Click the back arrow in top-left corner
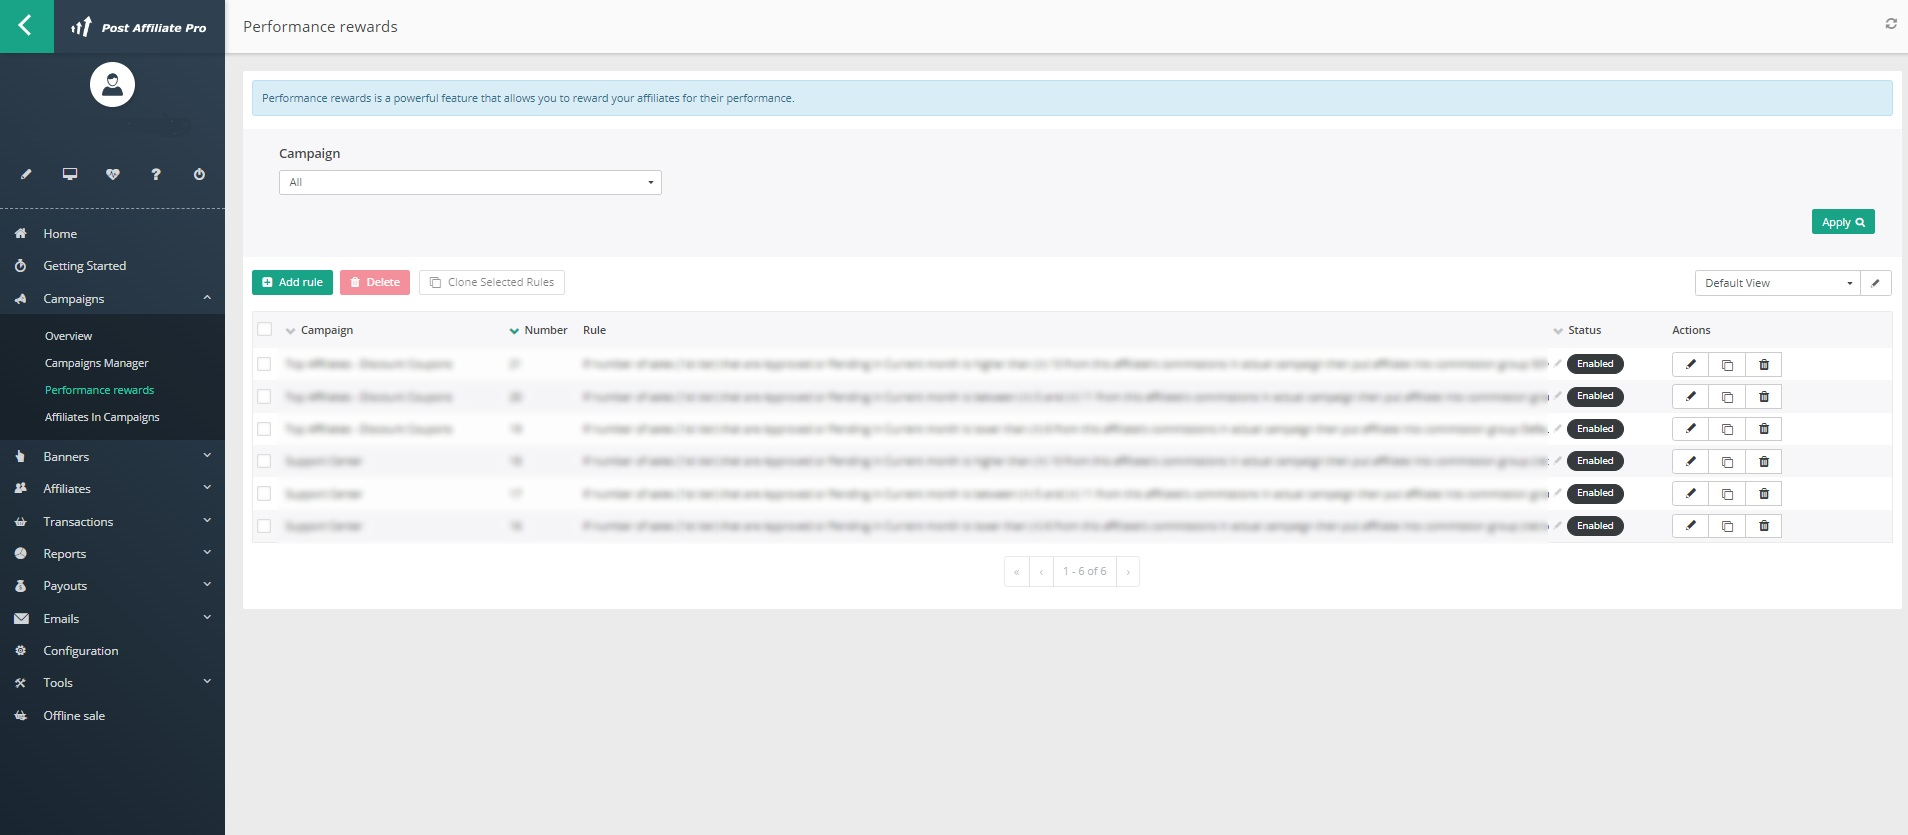This screenshot has height=835, width=1908. [x=26, y=26]
